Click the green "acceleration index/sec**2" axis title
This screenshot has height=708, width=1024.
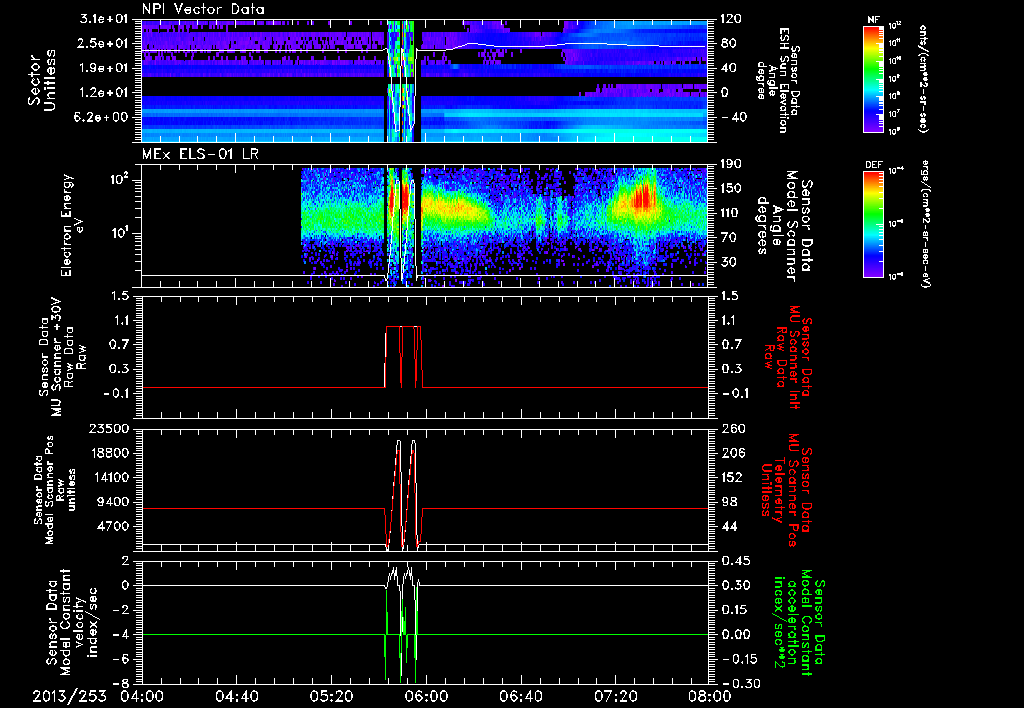coord(786,621)
